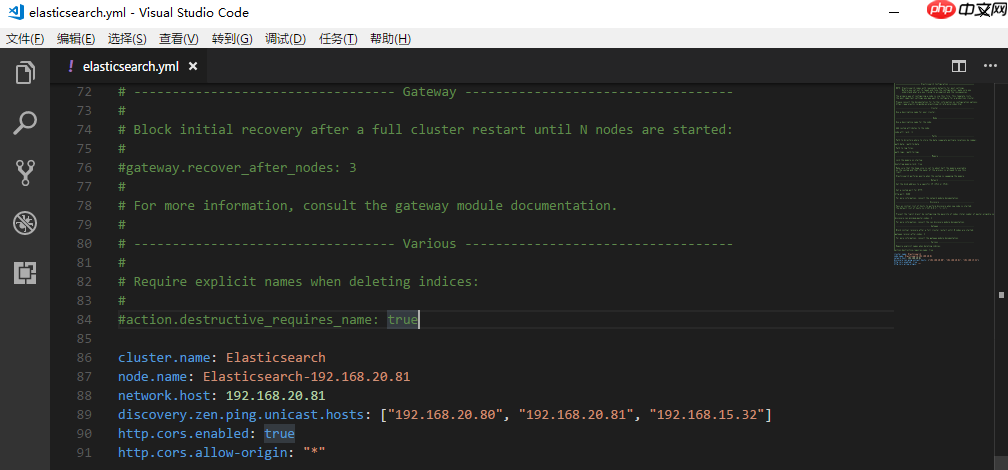
Task: Open the 调试(D) menu
Action: [285, 39]
